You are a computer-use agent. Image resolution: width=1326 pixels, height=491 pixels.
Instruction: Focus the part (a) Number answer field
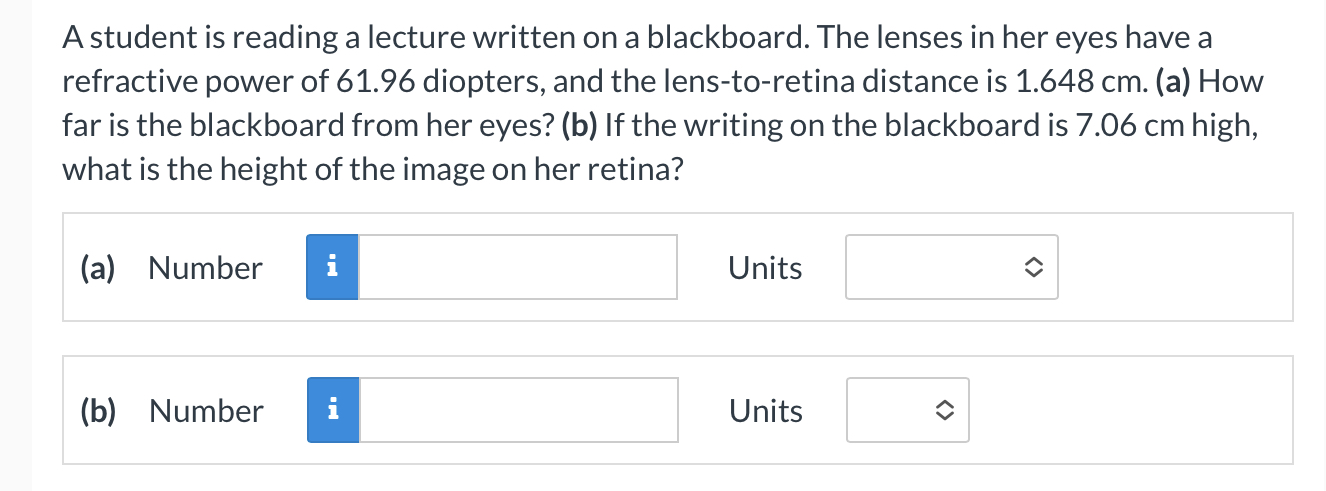click(x=518, y=267)
